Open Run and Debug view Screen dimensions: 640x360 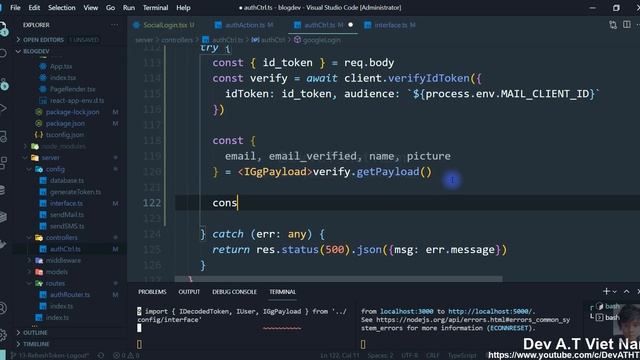[x=3, y=108]
